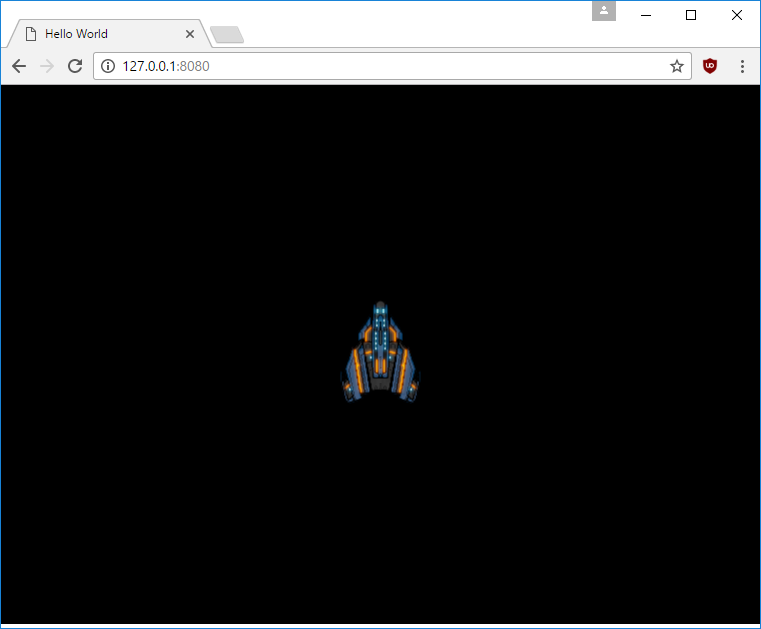Click the spaceship sprite in the canvas

pyautogui.click(x=380, y=352)
